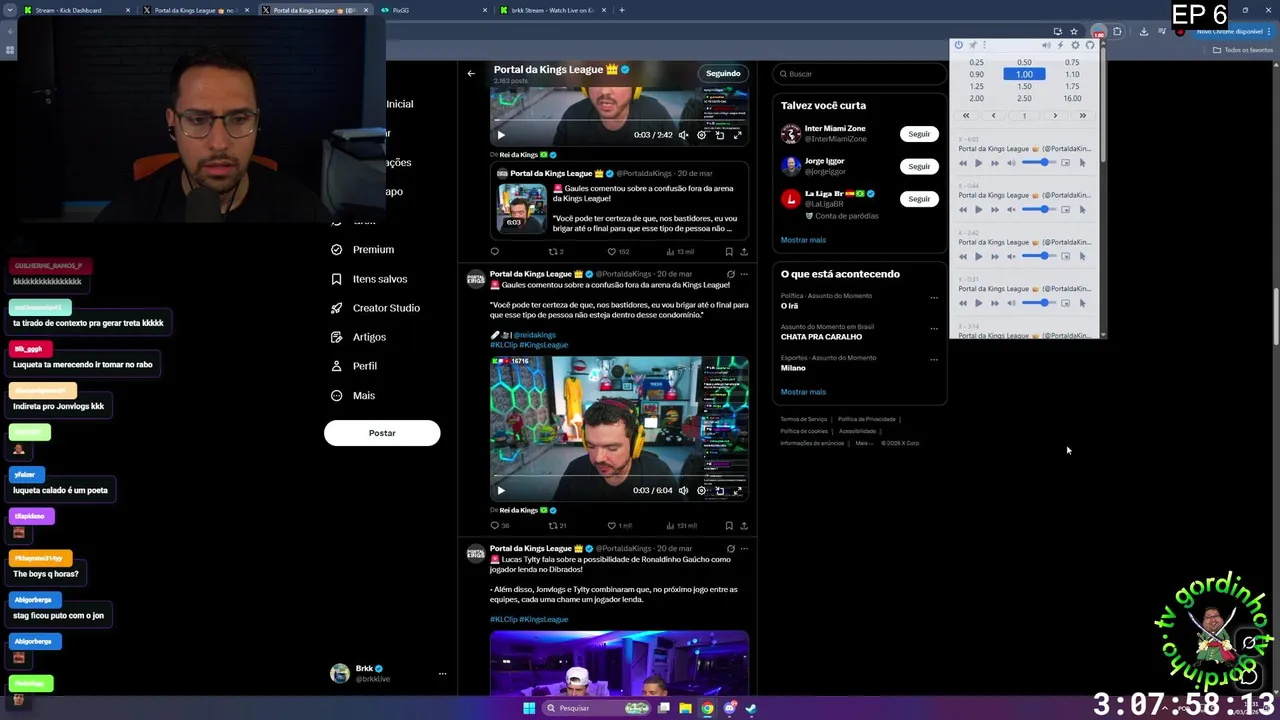Viewport: 1280px width, 720px height.
Task: Switch to the PixGG browser tab
Action: coord(431,10)
